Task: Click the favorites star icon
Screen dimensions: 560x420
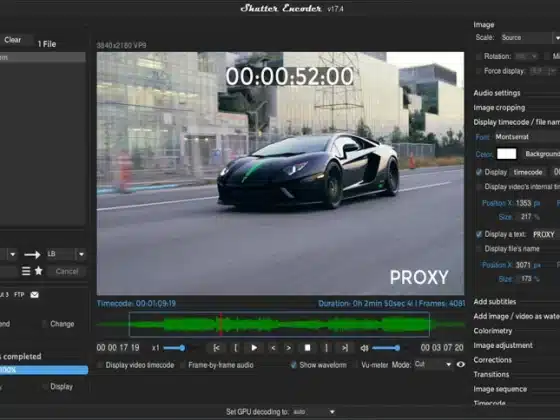Action: coord(39,271)
